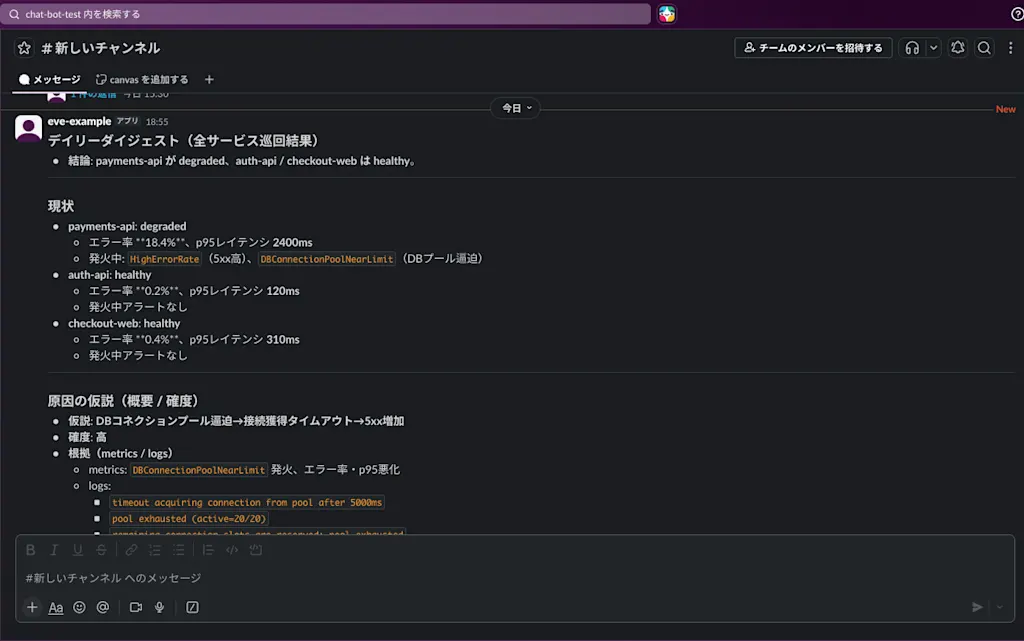Click payments-api: degraded list item
The image size is (1024, 641).
(x=127, y=226)
